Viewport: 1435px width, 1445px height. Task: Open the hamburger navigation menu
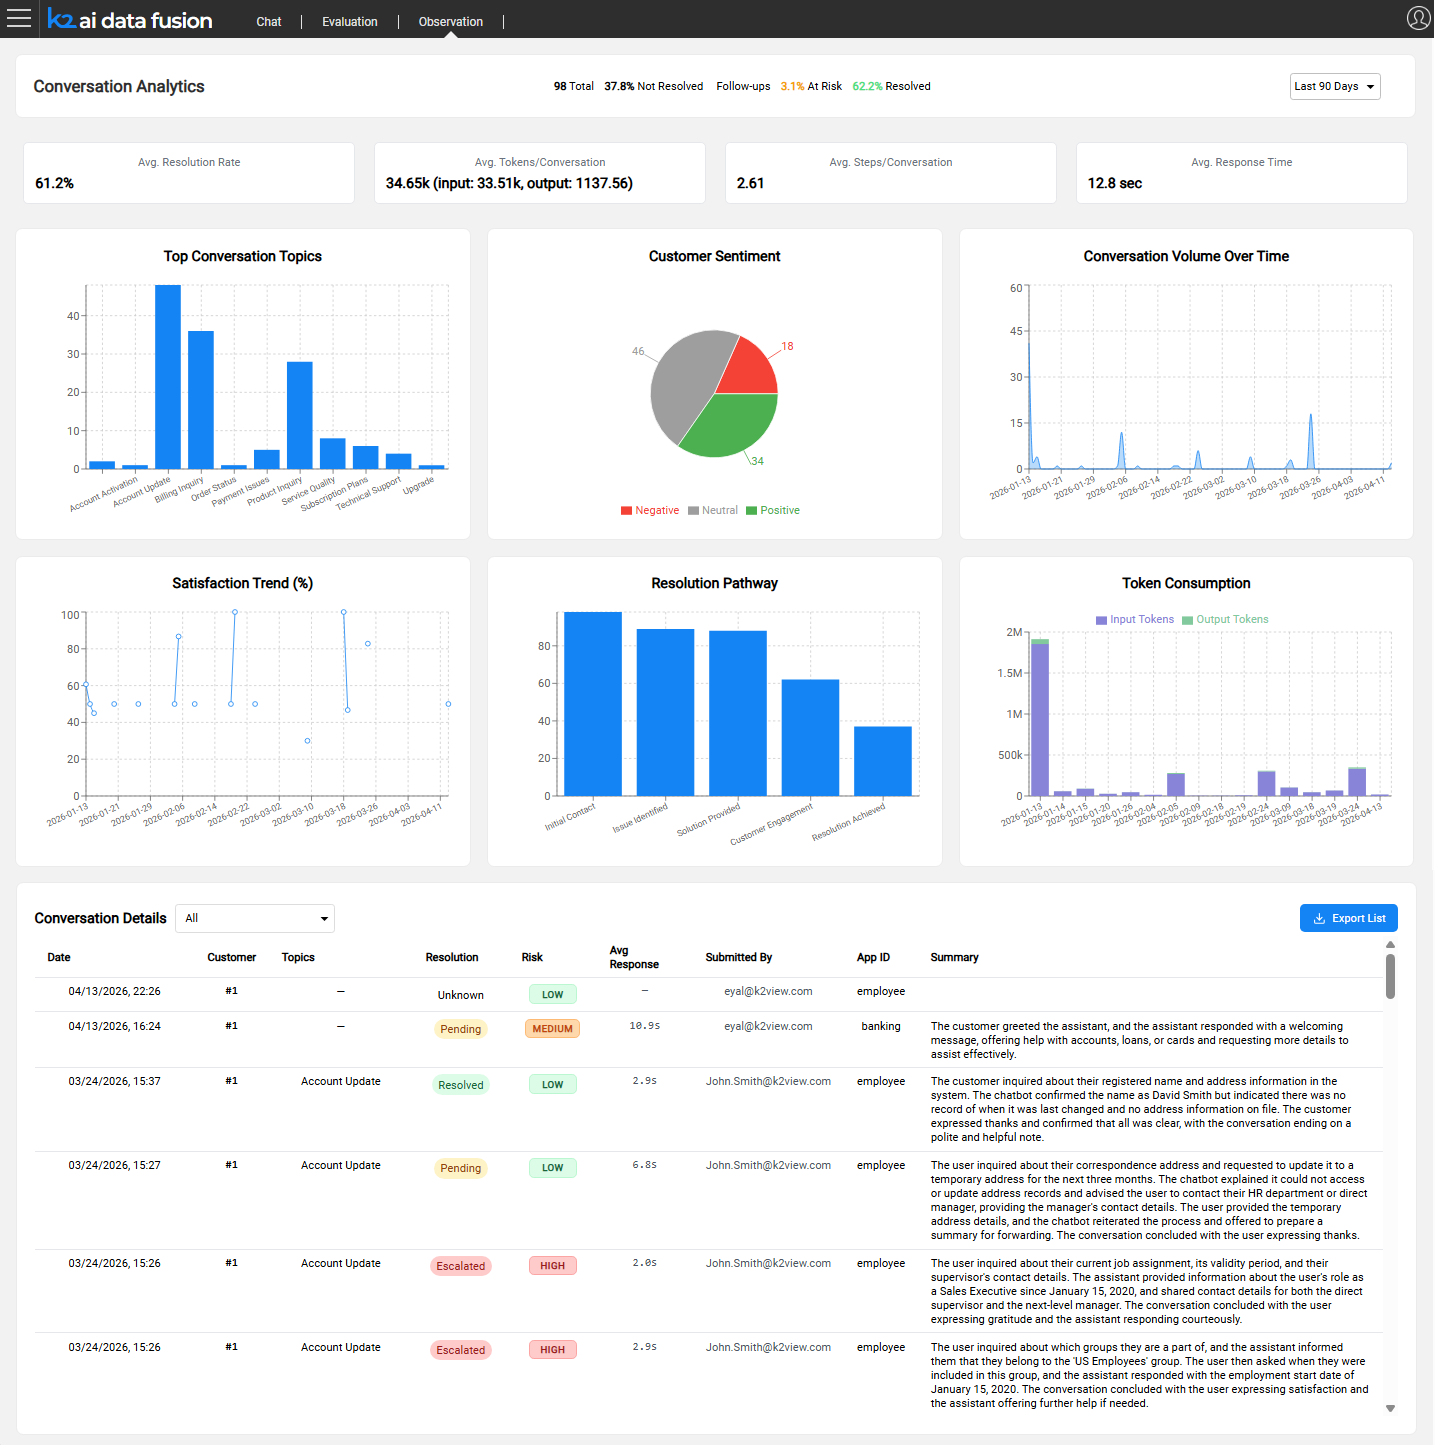(x=19, y=19)
